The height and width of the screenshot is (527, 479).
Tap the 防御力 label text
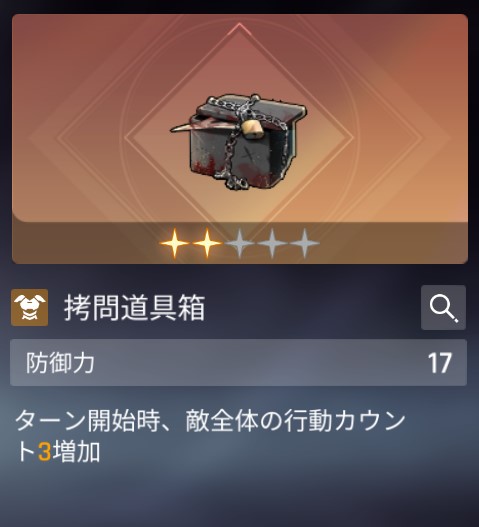(61, 363)
